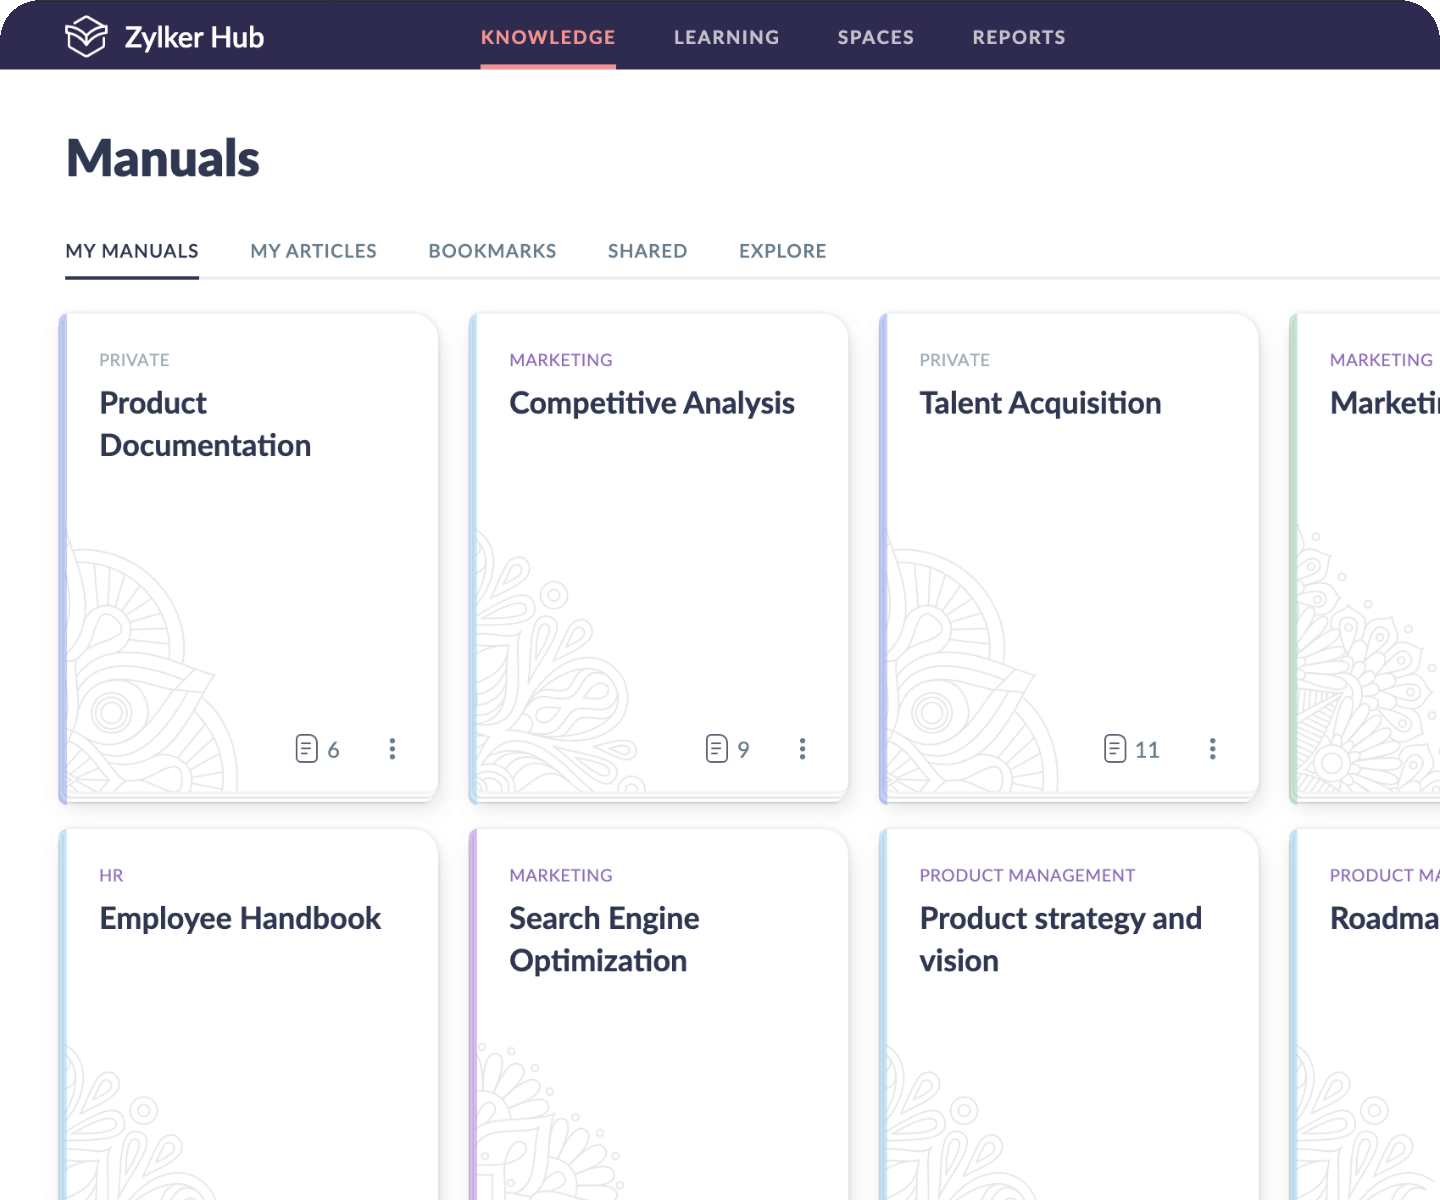Image resolution: width=1440 pixels, height=1200 pixels.
Task: Go to the Reports navigation tab
Action: click(1019, 37)
